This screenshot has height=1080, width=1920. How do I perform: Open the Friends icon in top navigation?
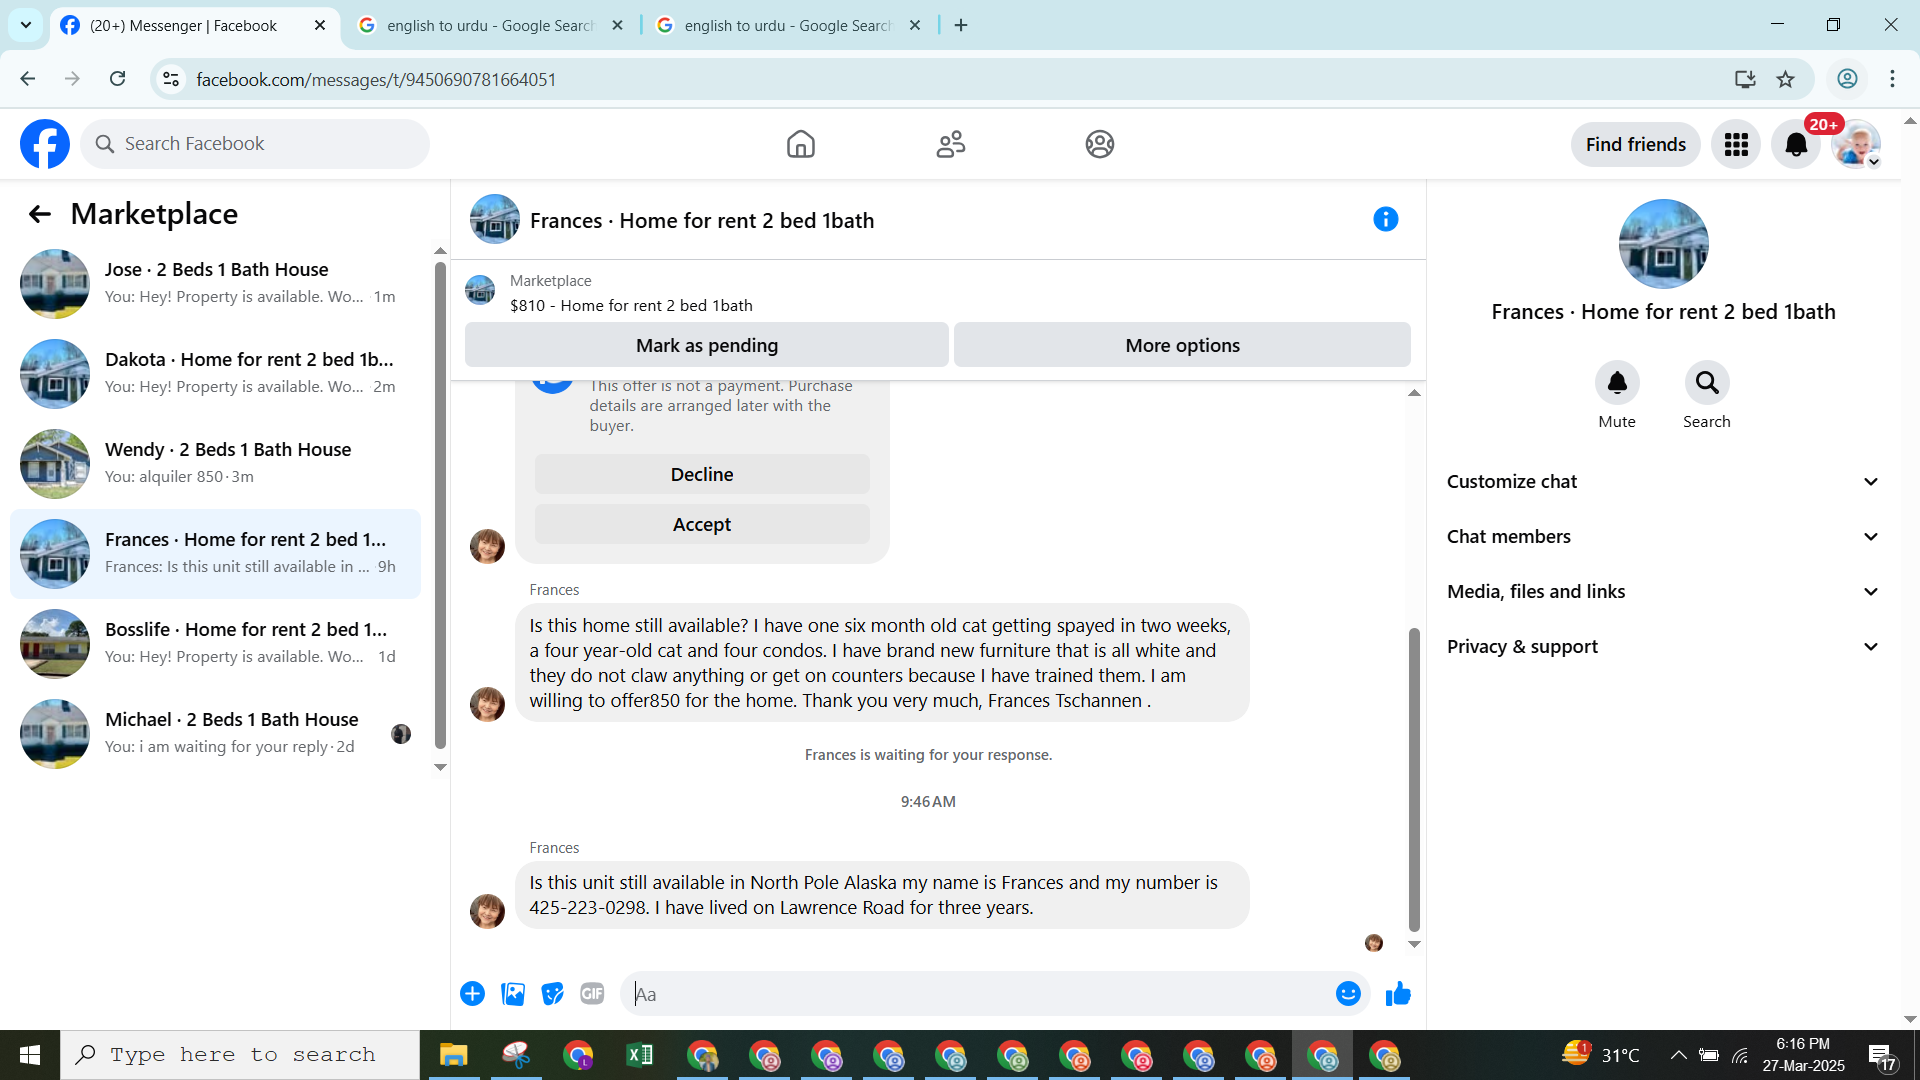pos(951,144)
